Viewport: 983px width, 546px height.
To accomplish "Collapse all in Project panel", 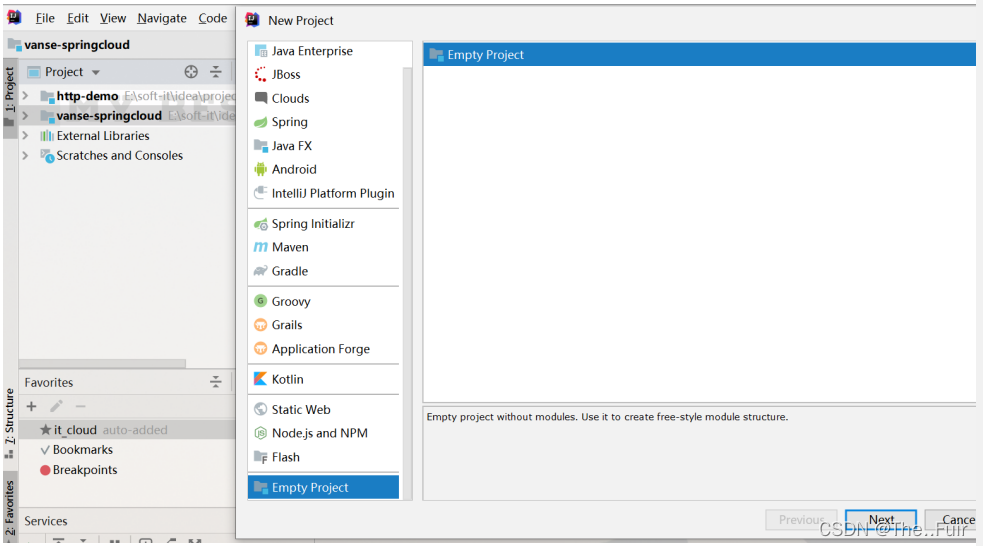I will [x=216, y=72].
